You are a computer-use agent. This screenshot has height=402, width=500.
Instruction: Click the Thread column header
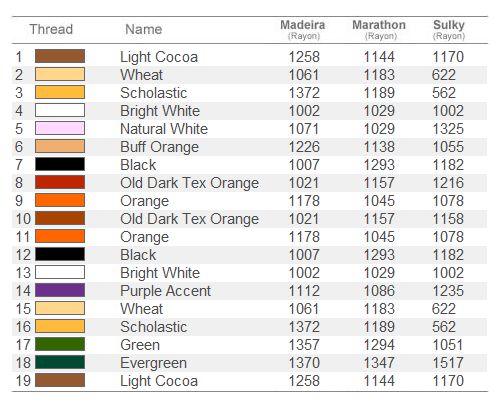click(51, 29)
